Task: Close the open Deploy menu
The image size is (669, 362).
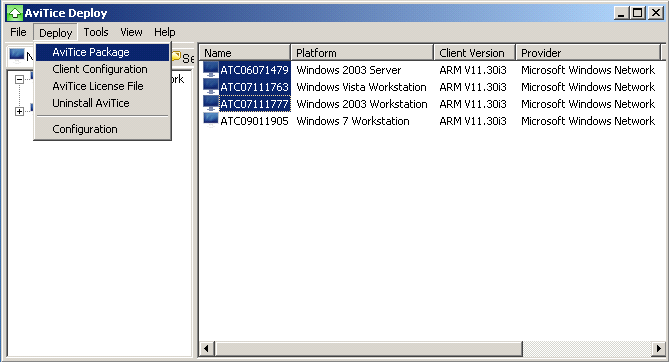Action: 55,33
